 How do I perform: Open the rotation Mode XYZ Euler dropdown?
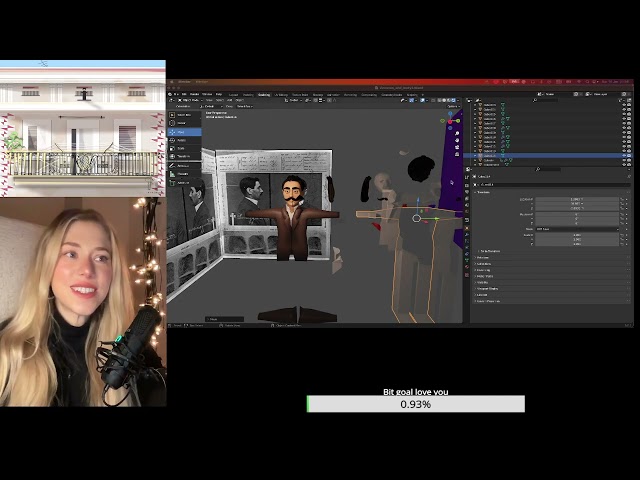(x=577, y=229)
